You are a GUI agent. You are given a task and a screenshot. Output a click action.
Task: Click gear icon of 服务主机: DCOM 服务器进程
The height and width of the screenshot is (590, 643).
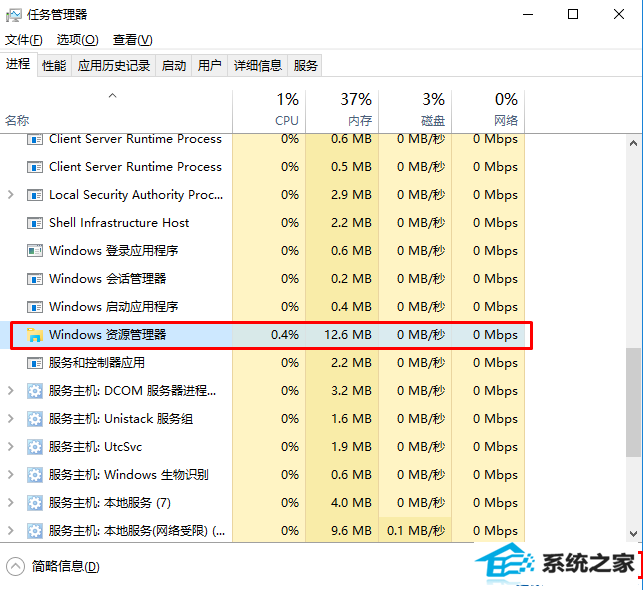point(35,391)
